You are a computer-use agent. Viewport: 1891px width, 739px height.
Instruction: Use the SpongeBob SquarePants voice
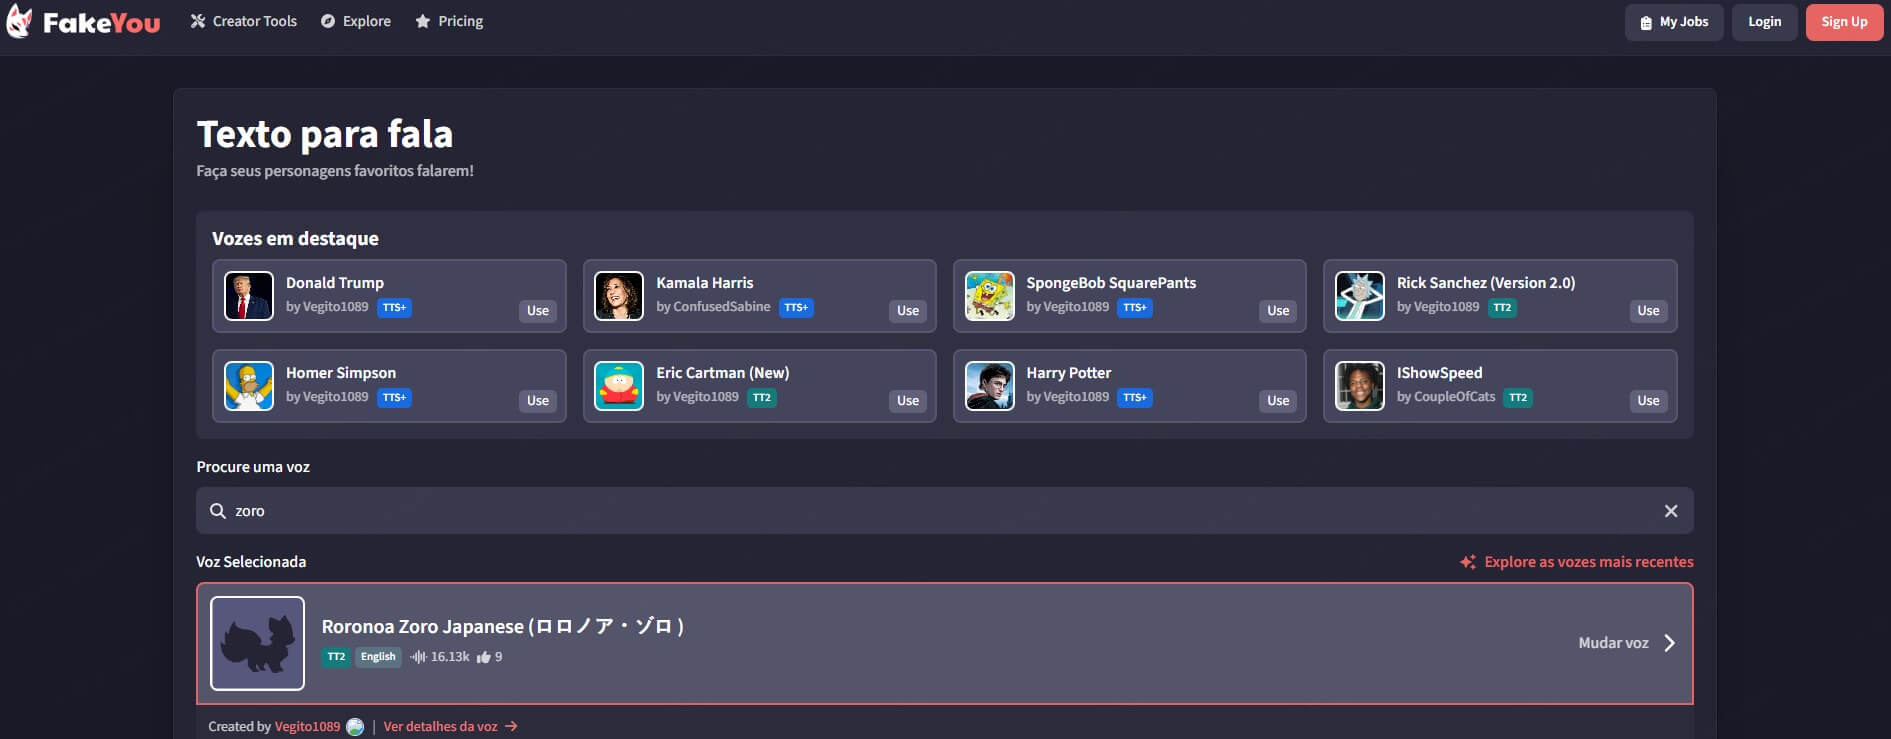[1278, 311]
